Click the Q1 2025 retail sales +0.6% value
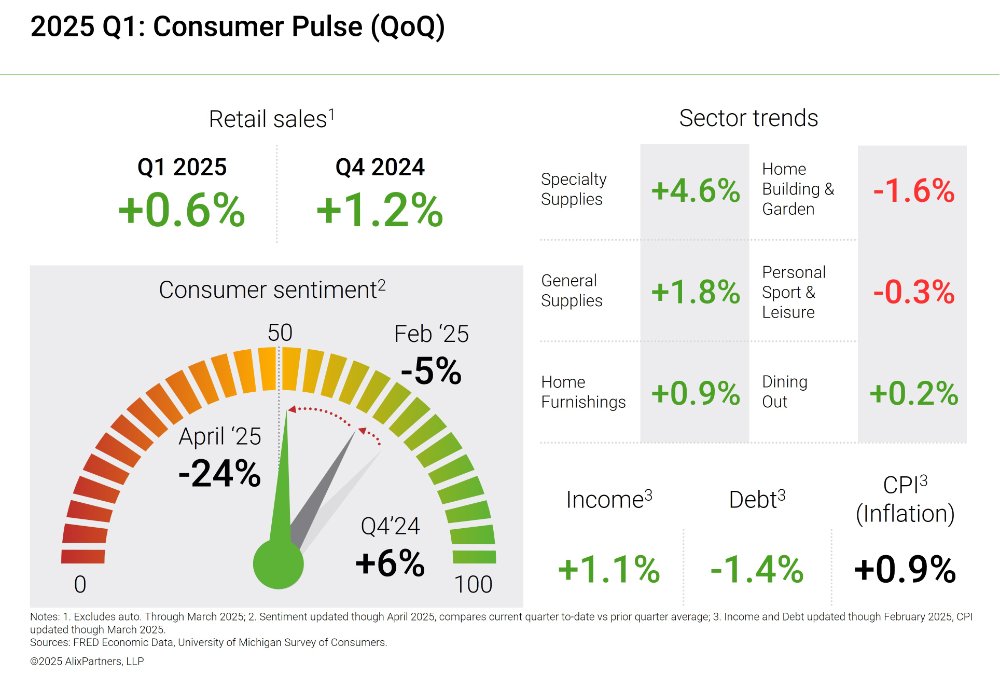The width and height of the screenshot is (1000, 674). (x=181, y=211)
